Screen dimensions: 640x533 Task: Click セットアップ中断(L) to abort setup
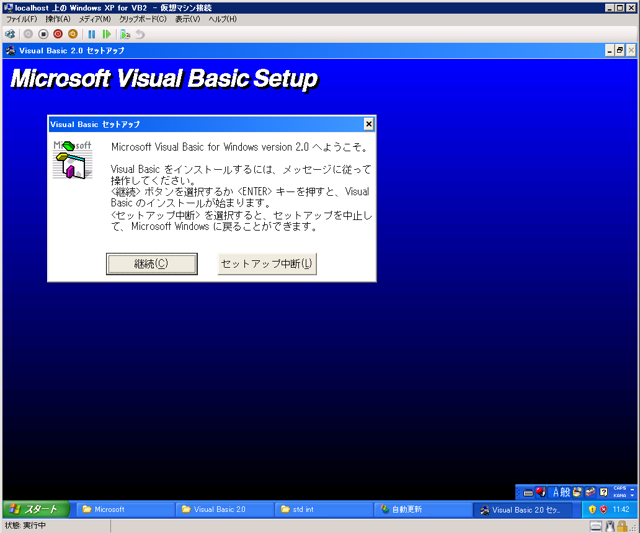267,264
